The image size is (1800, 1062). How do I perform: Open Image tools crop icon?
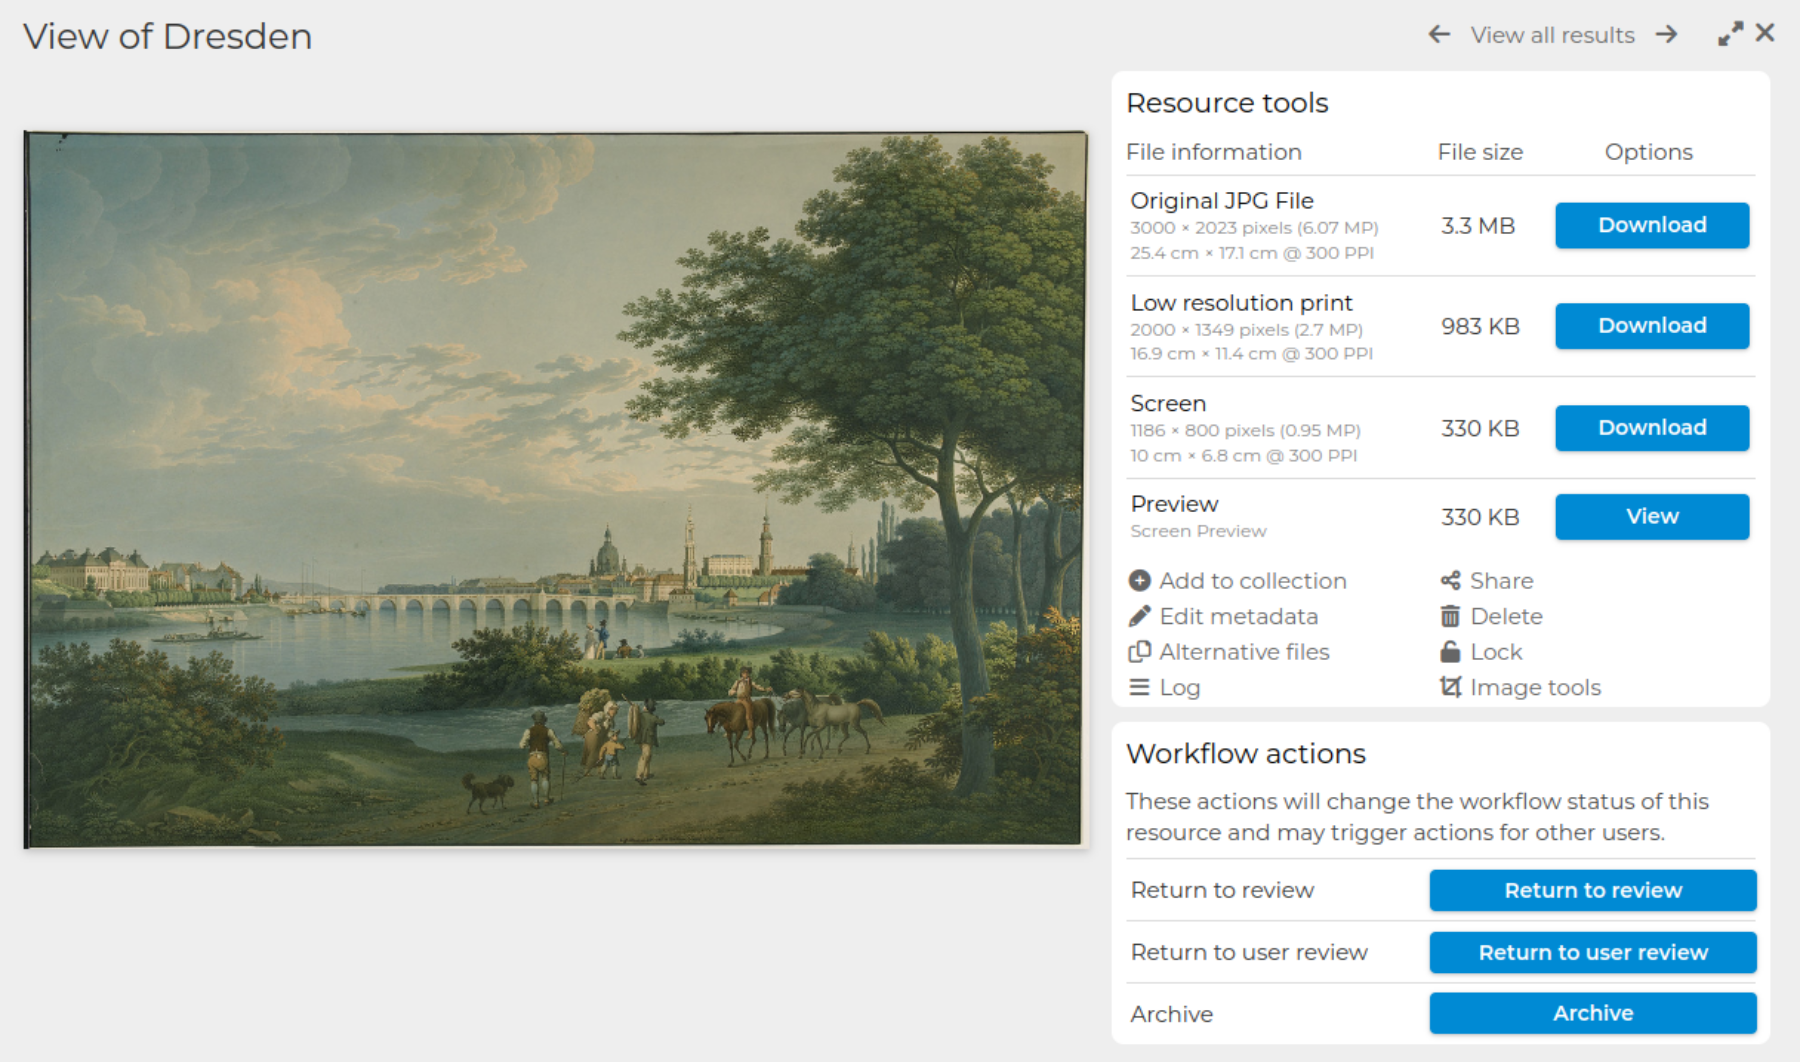click(1450, 688)
